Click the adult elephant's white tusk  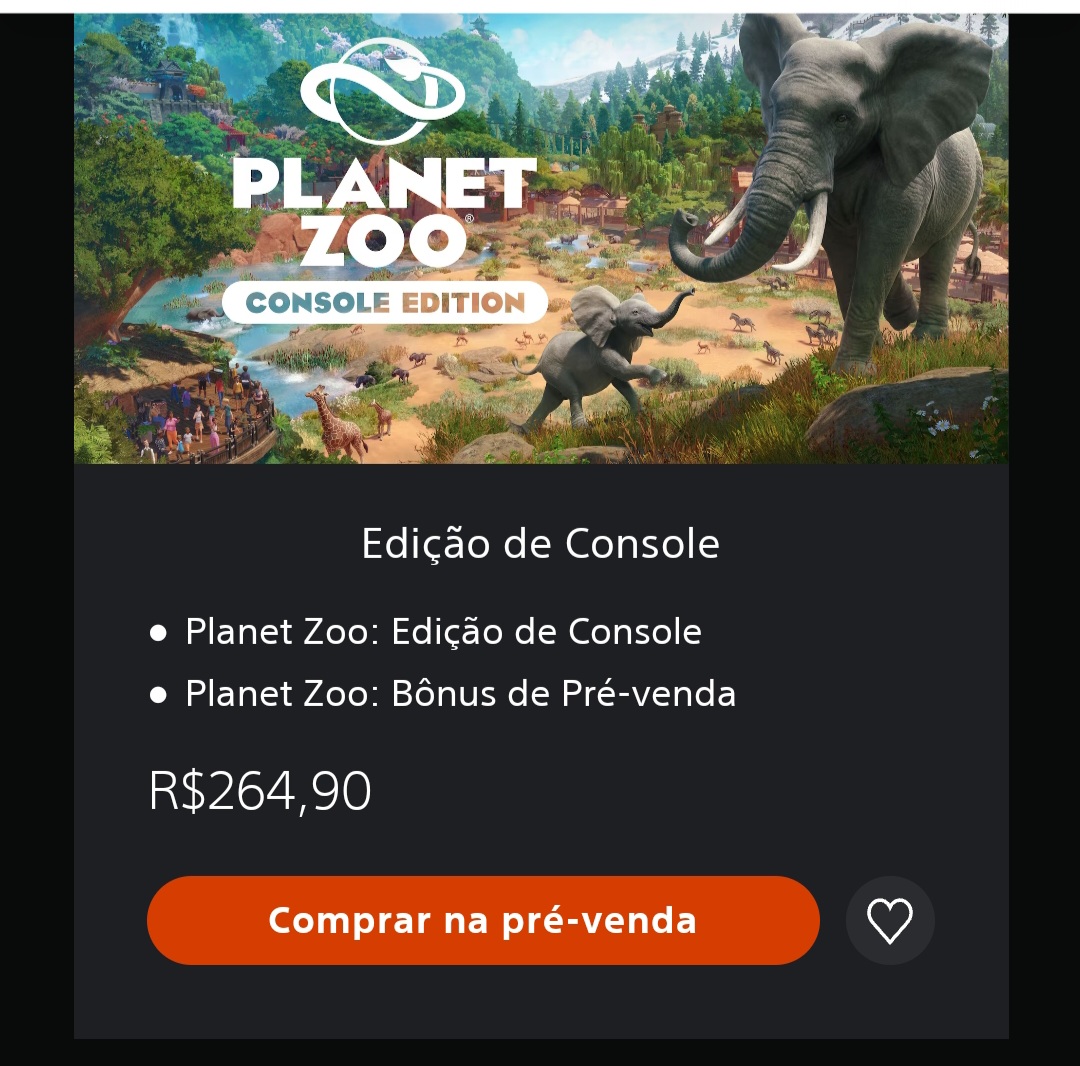pyautogui.click(x=811, y=234)
